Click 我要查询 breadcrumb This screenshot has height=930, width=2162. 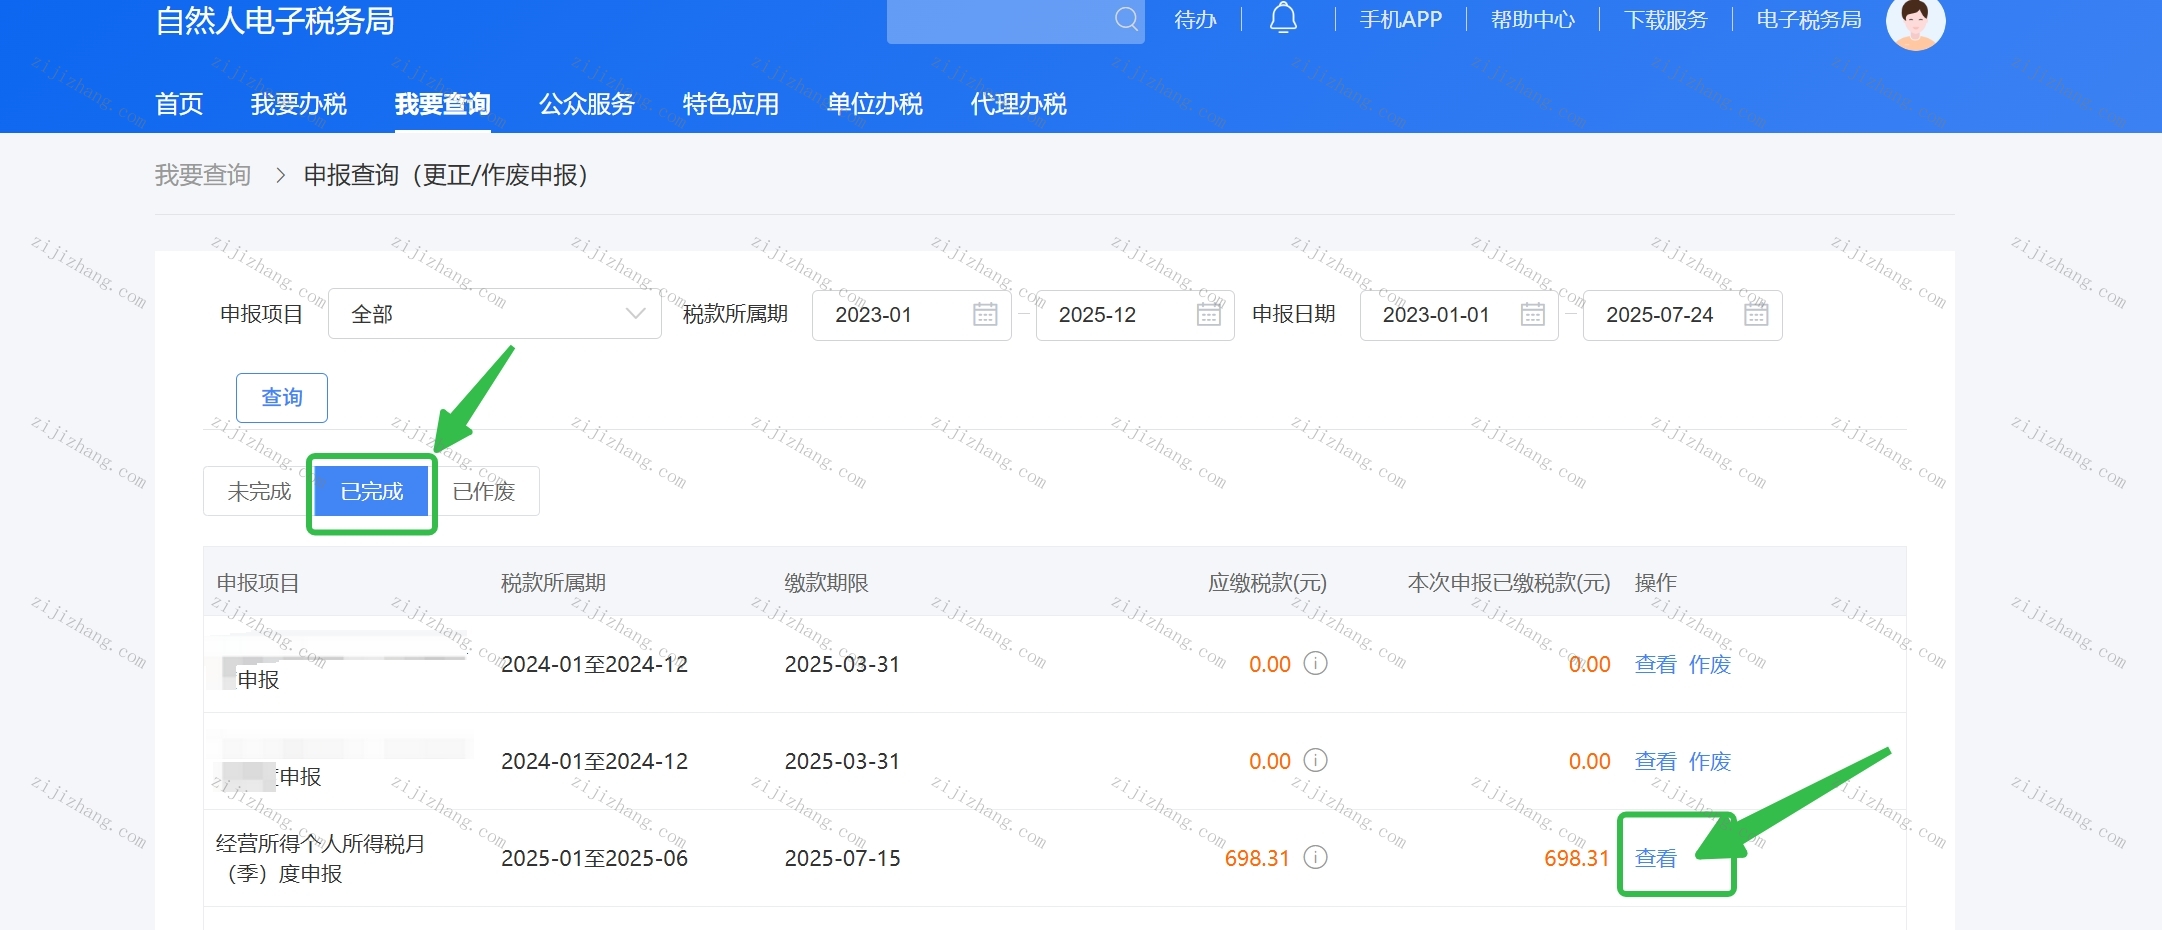click(203, 175)
